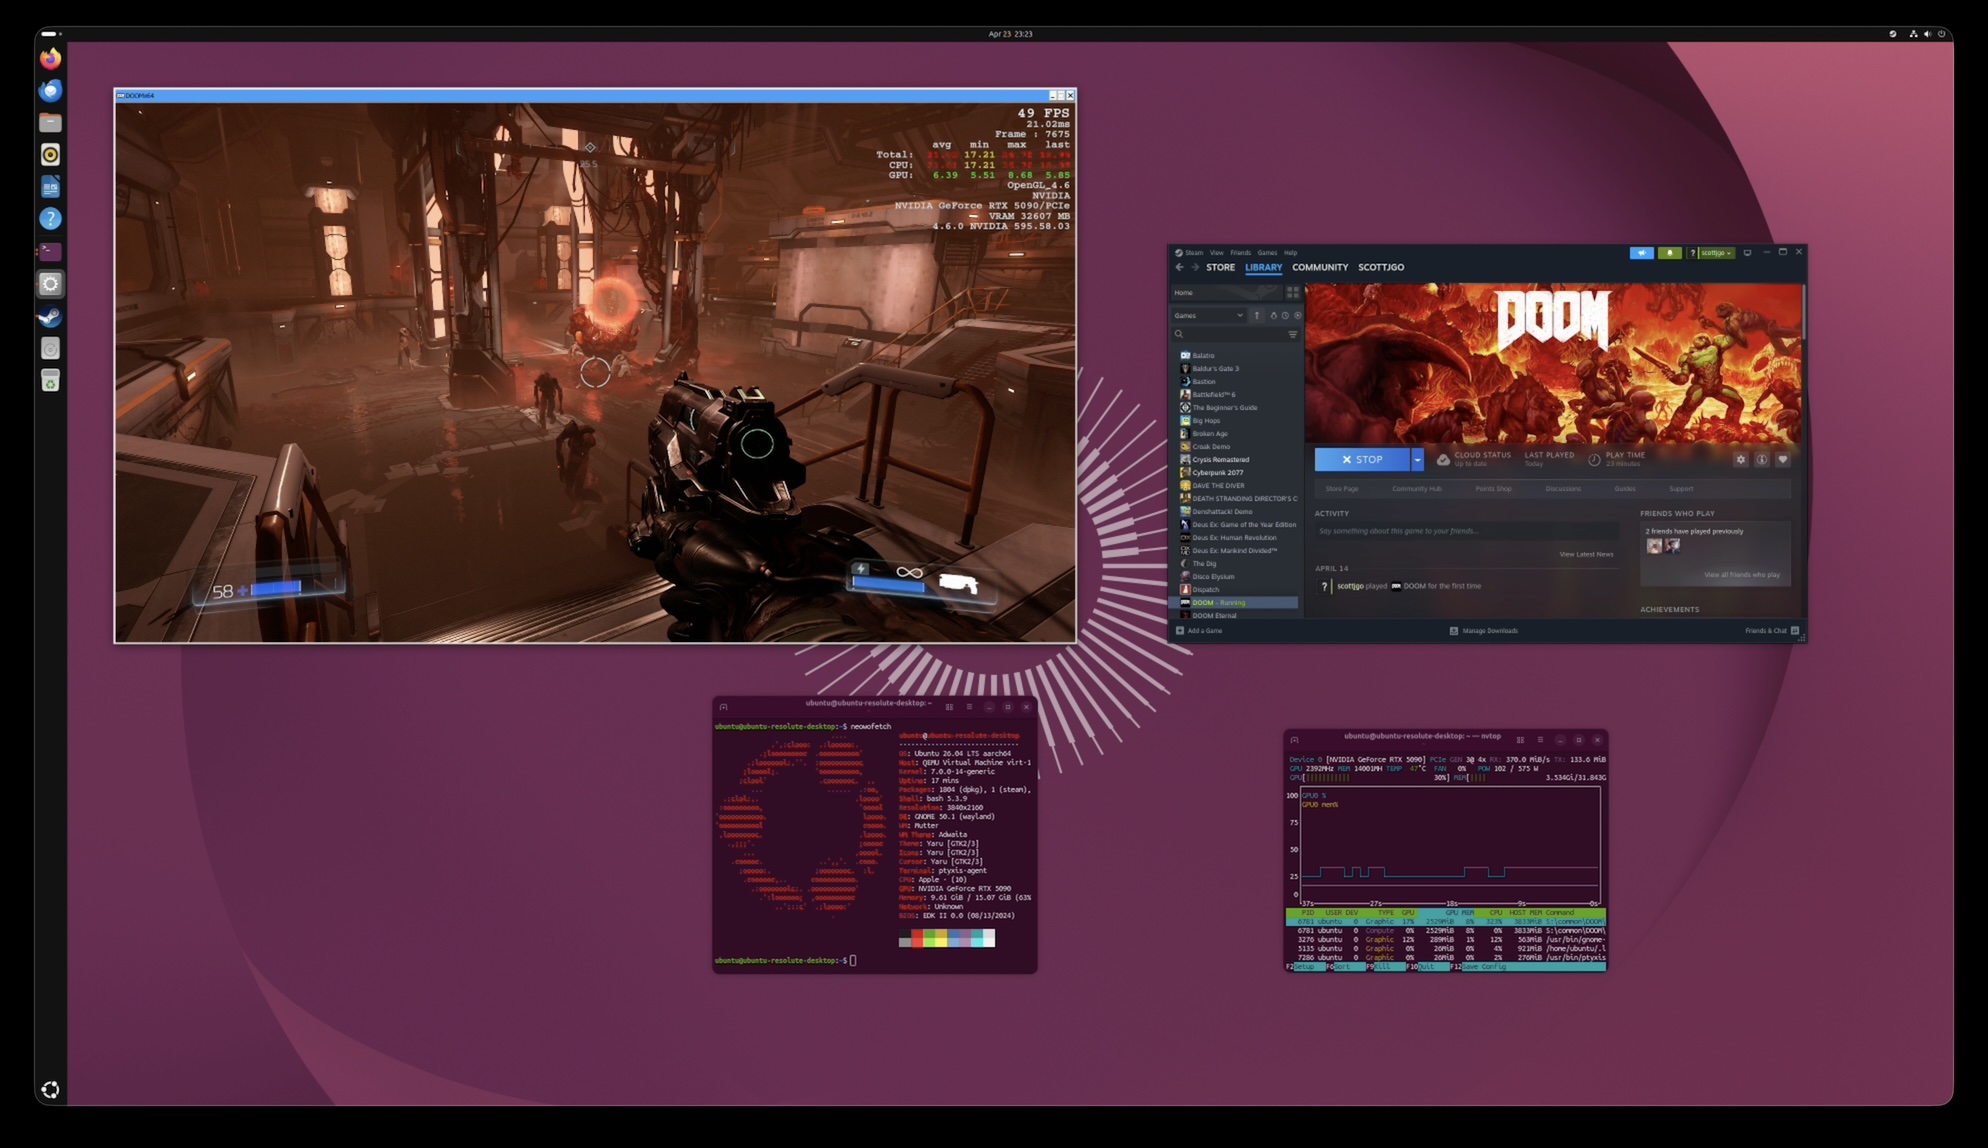Click Home in Steam library sidebar

(1225, 292)
